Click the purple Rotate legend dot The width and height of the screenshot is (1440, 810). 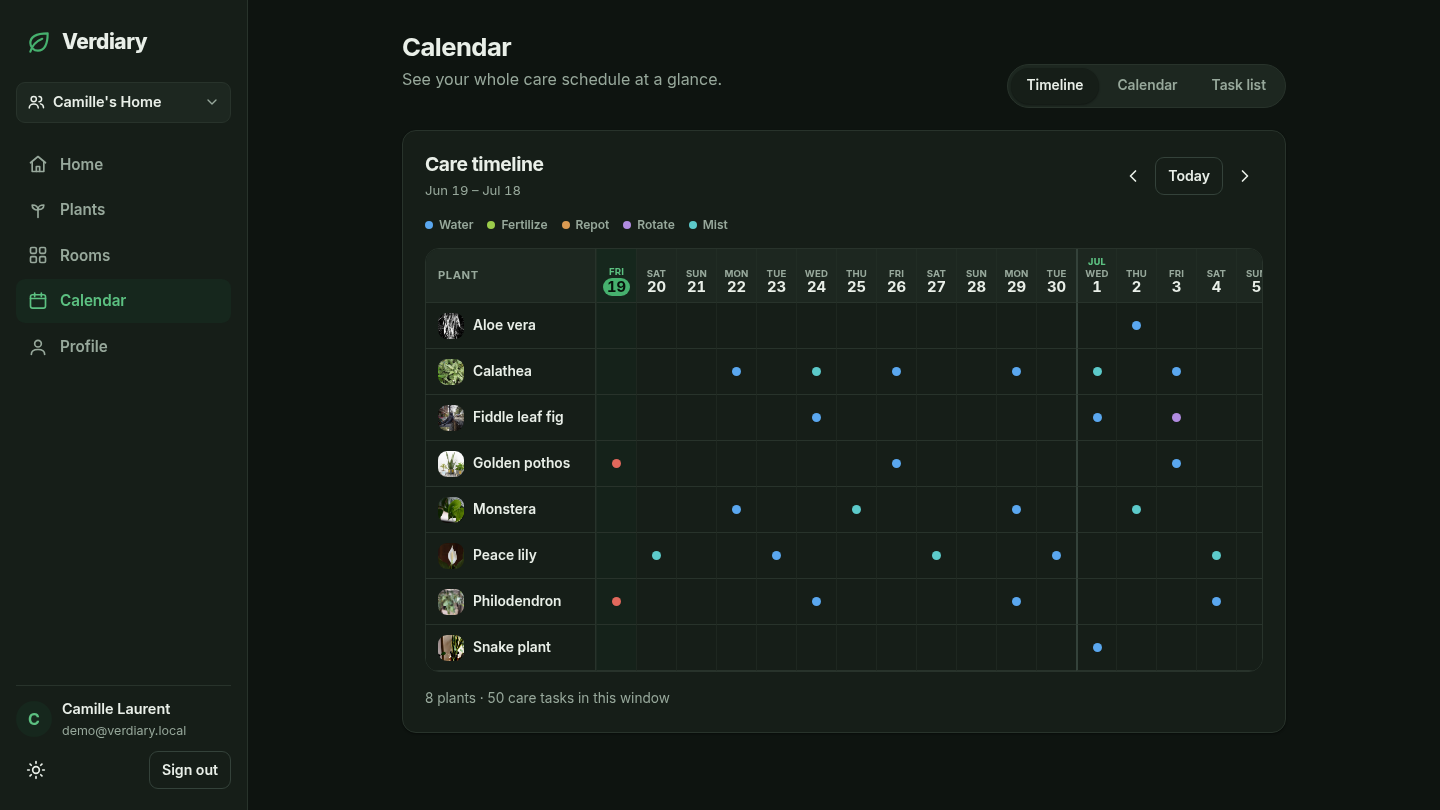[x=627, y=225]
